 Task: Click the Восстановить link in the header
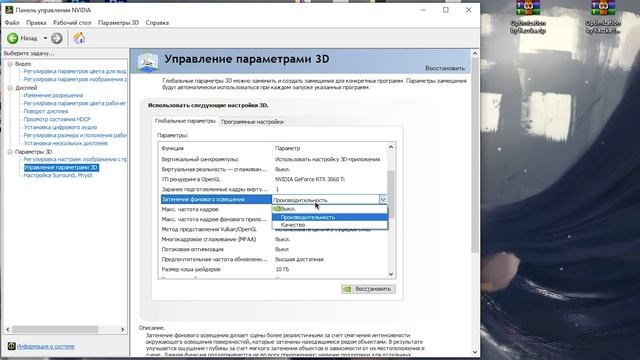click(445, 68)
